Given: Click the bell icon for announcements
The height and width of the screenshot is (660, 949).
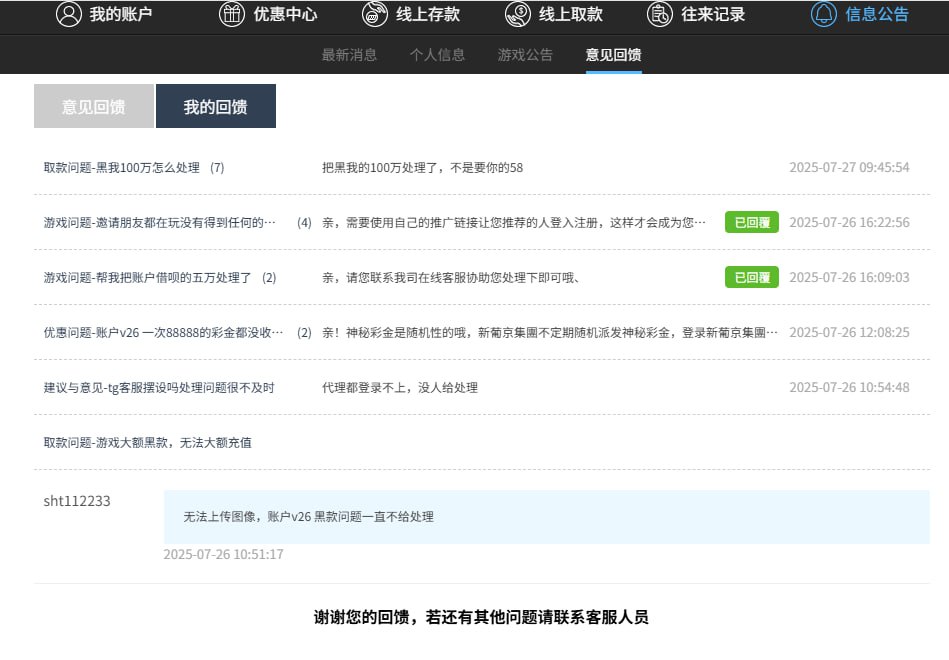Looking at the screenshot, I should 824,14.
